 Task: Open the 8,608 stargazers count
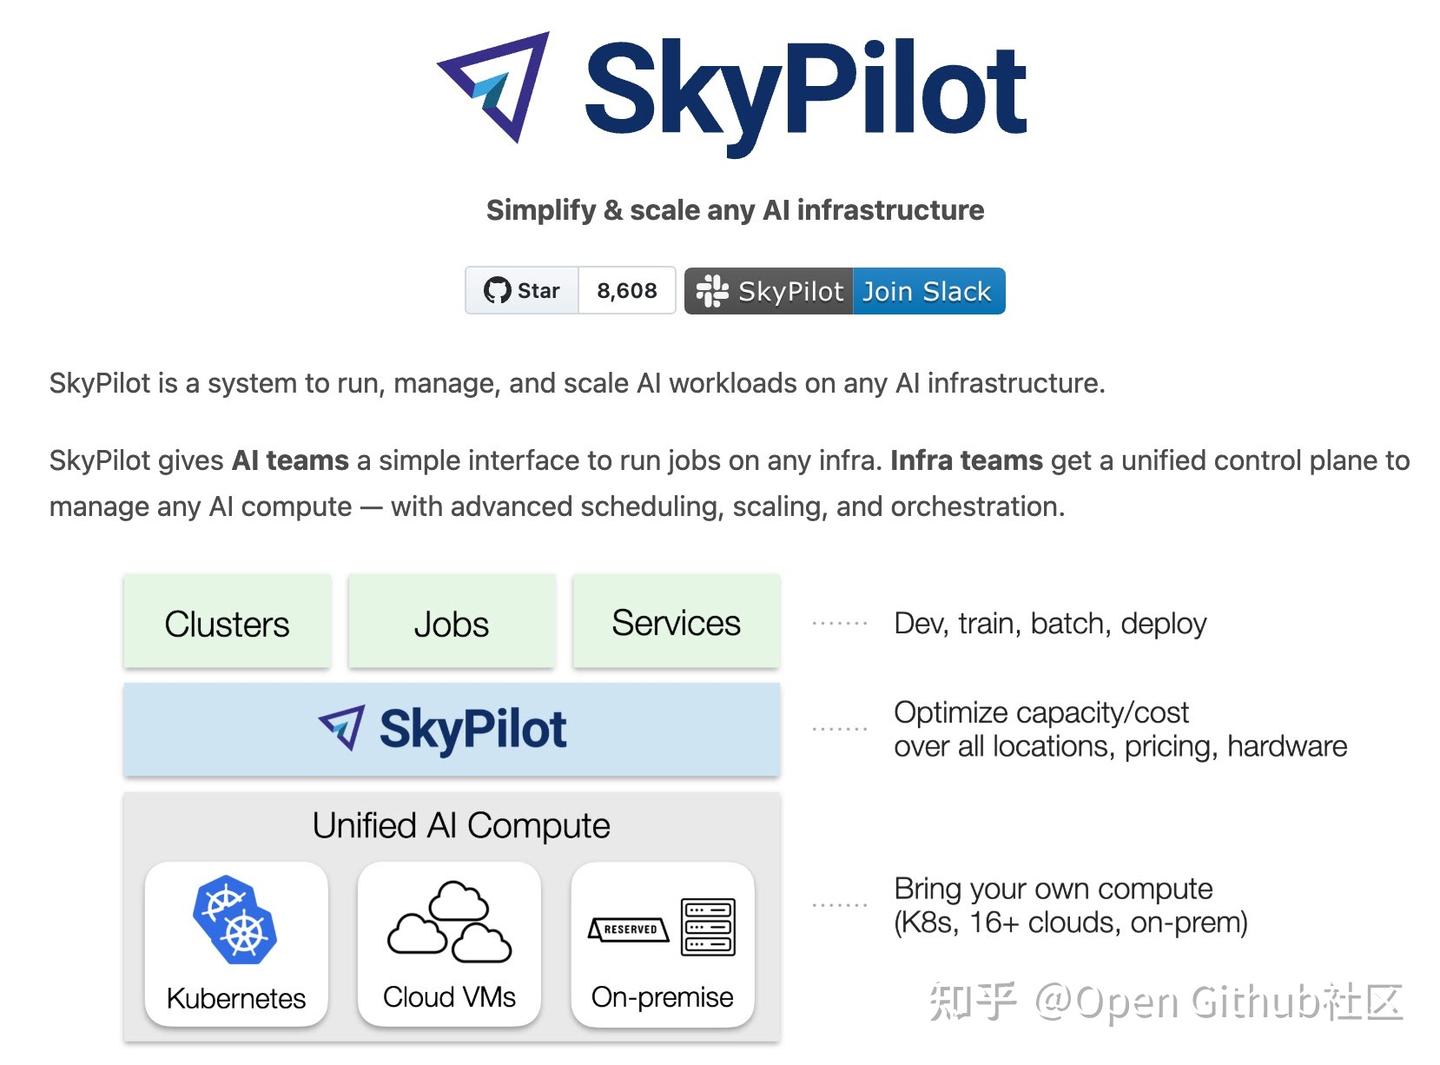coord(627,291)
